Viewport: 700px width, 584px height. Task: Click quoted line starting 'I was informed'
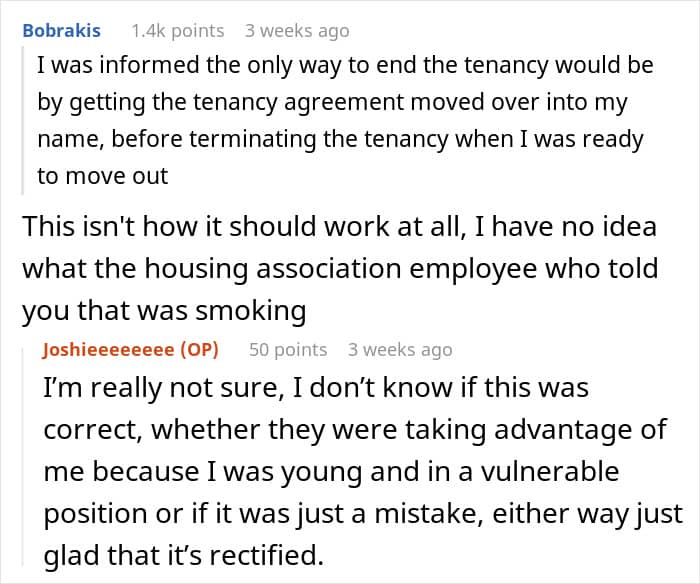(x=345, y=65)
